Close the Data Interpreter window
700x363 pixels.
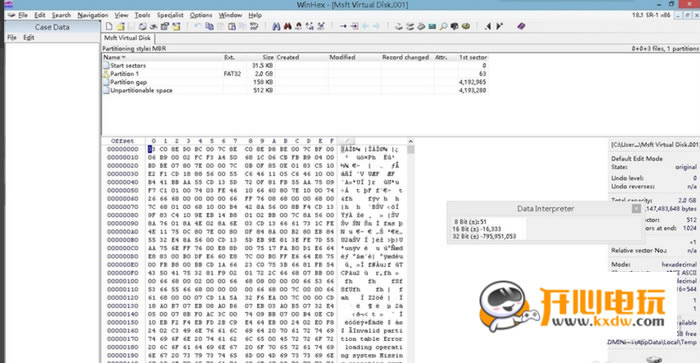tap(636, 209)
